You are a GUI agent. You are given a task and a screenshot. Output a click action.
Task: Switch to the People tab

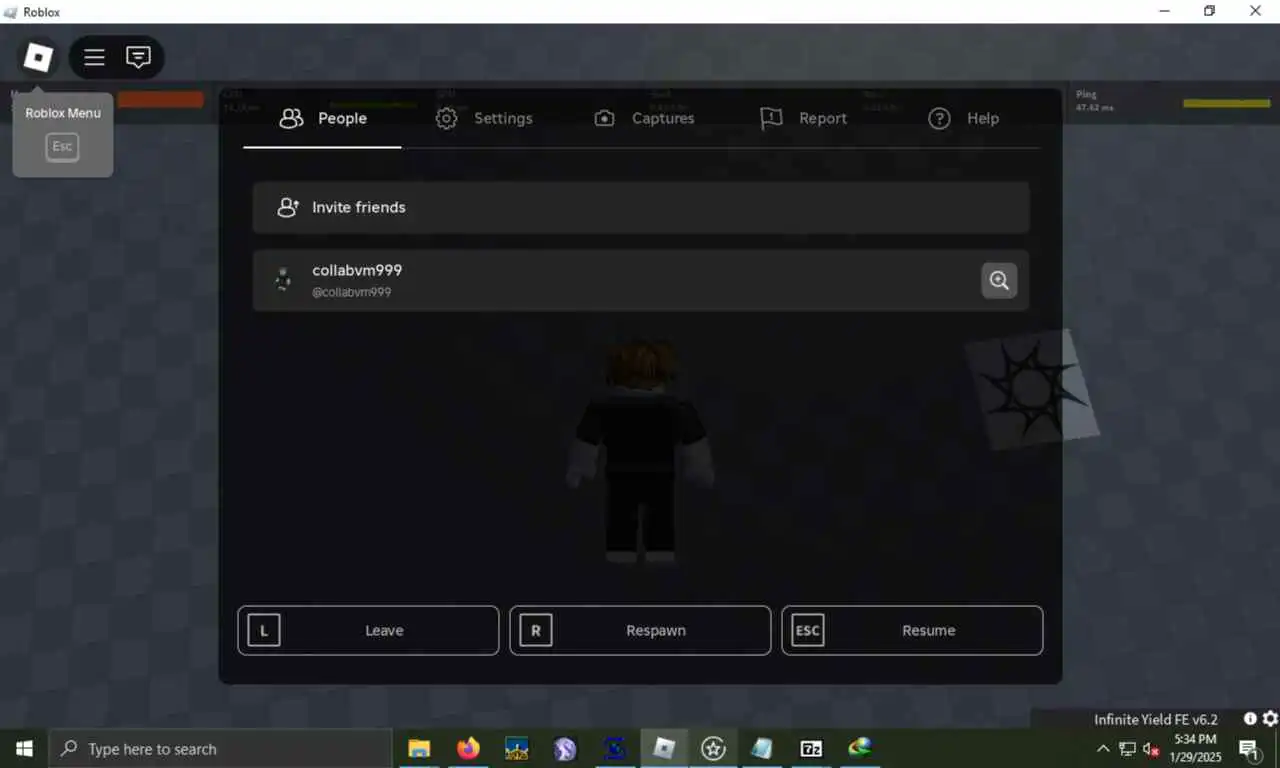click(x=322, y=118)
